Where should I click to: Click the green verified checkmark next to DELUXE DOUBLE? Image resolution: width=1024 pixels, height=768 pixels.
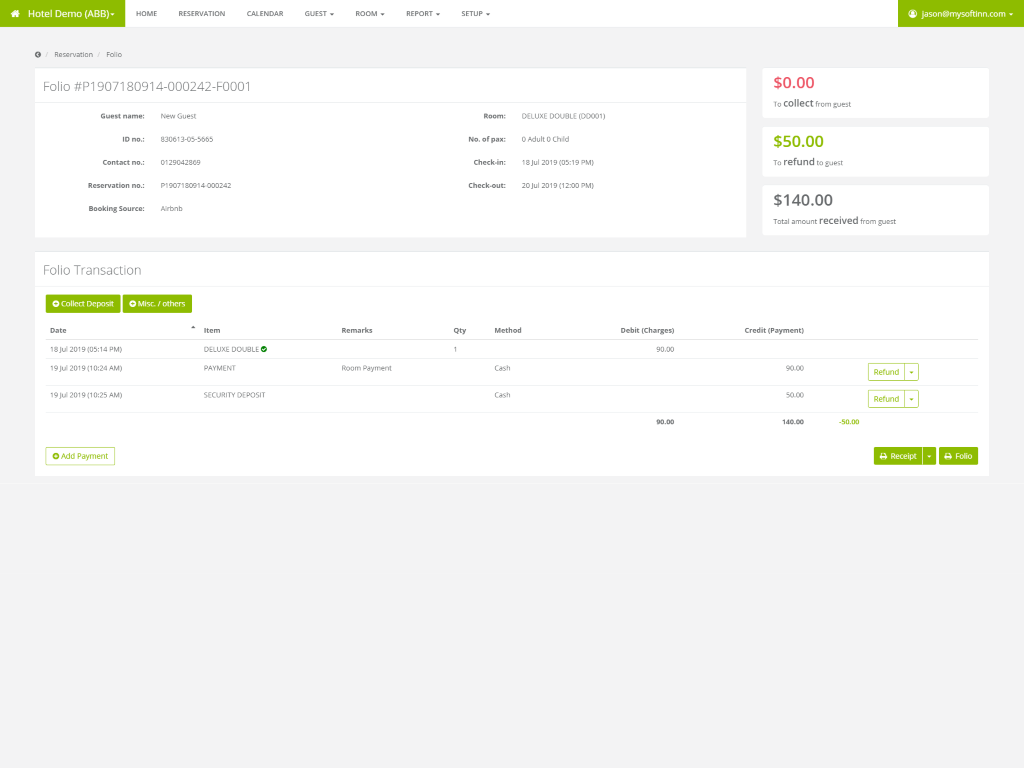(264, 349)
